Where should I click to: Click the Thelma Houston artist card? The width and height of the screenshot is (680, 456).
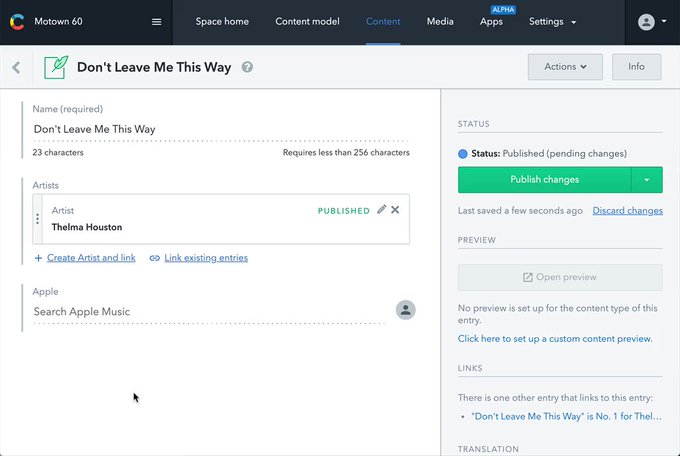221,219
